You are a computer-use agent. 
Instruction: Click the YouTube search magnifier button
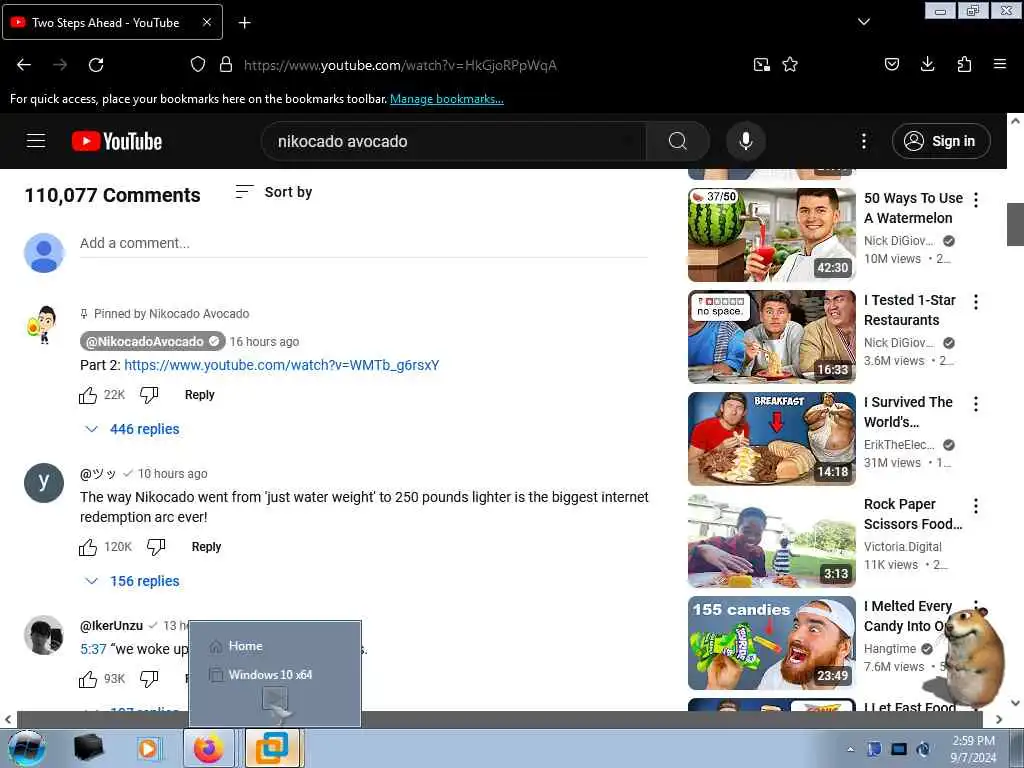[678, 141]
